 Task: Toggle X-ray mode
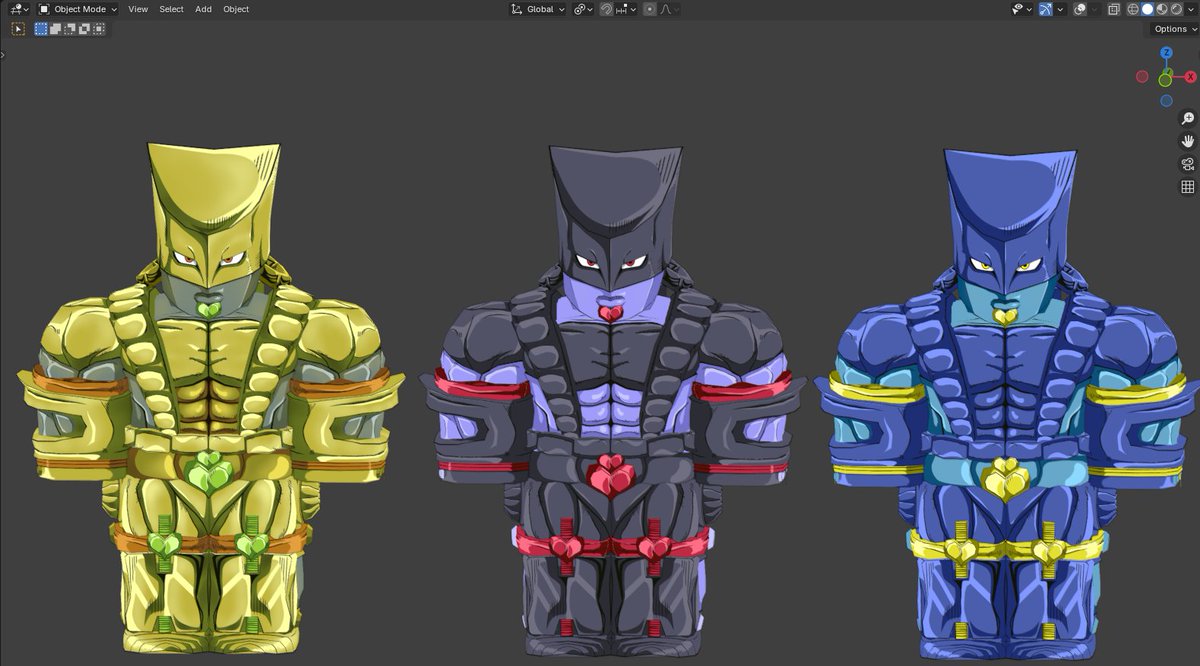tap(1114, 9)
